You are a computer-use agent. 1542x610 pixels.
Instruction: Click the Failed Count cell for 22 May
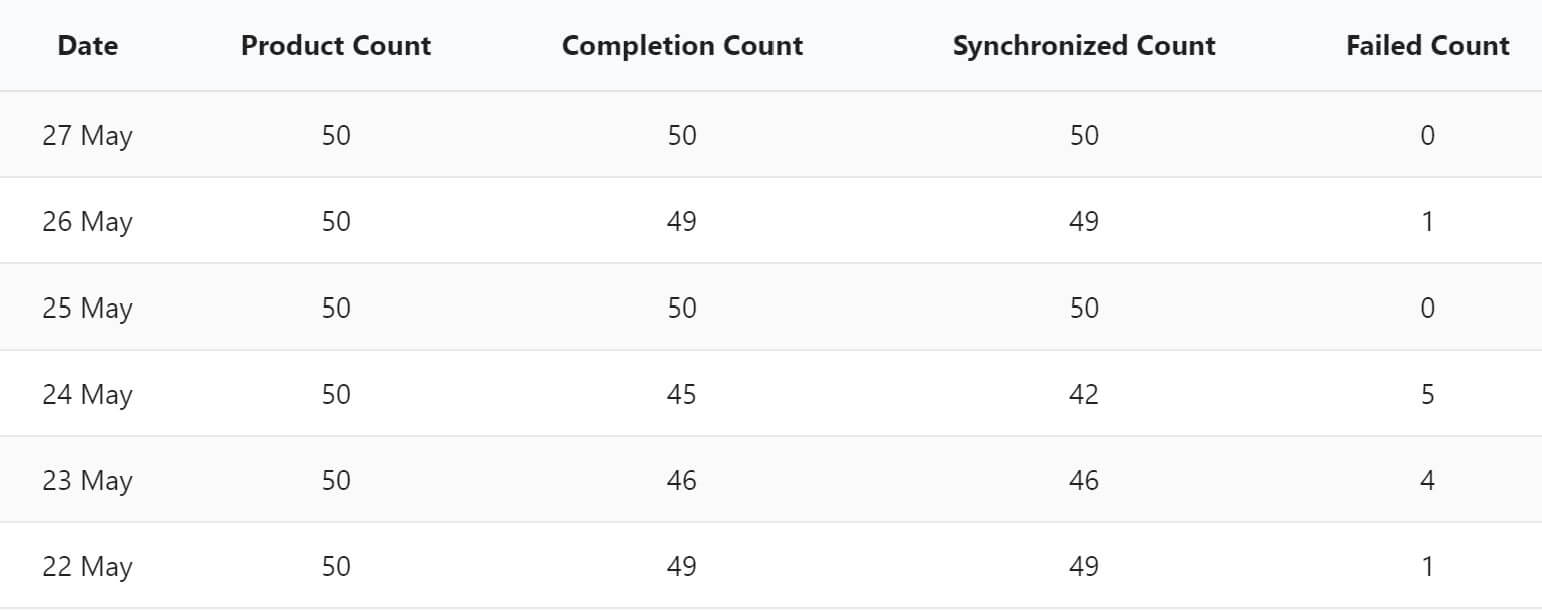pos(1427,567)
